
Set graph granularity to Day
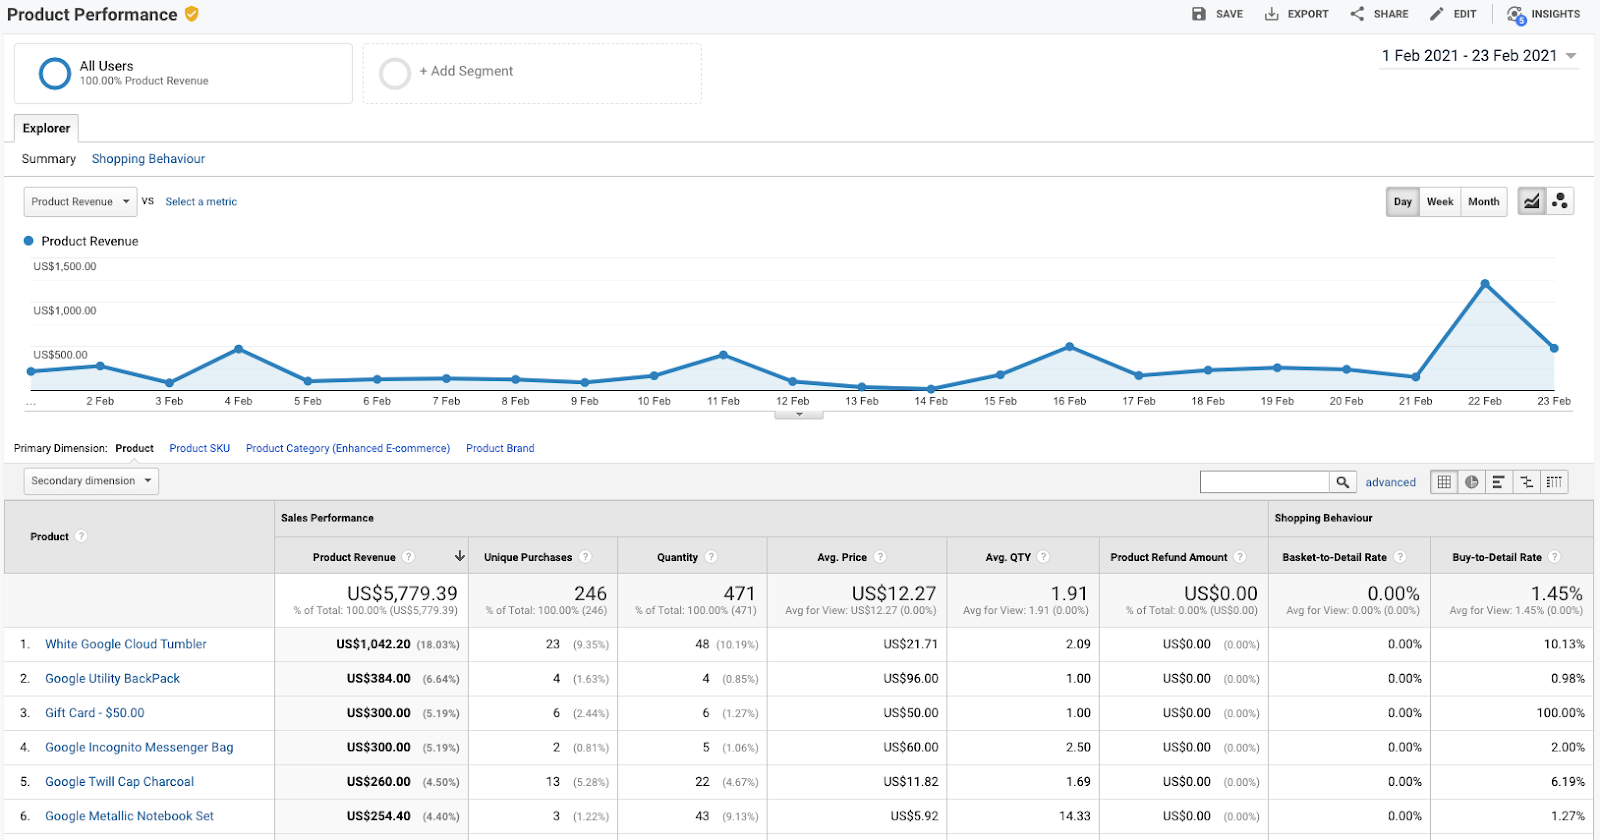pos(1403,202)
